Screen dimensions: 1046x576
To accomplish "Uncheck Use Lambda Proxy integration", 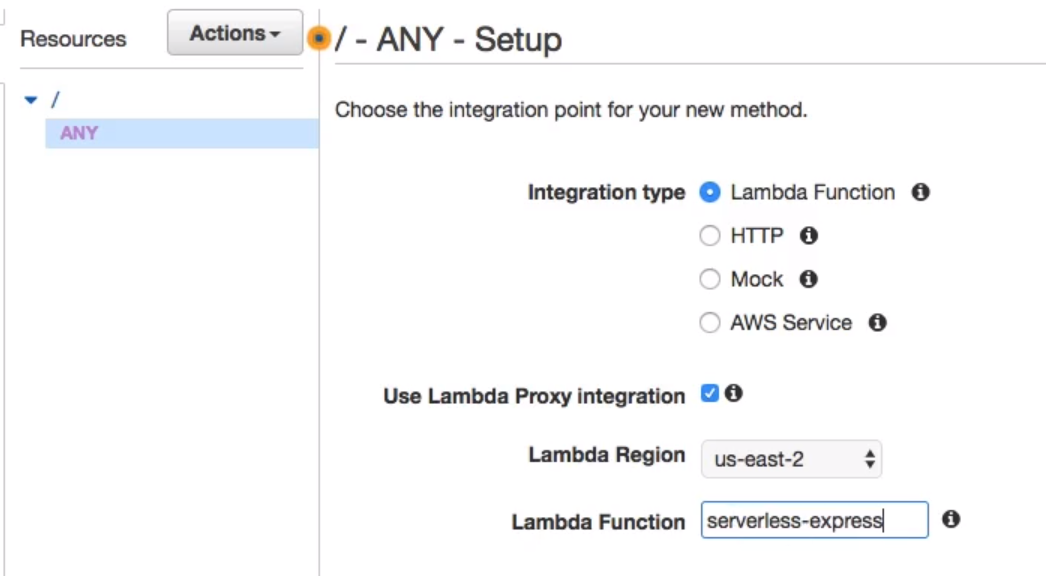I will [710, 393].
